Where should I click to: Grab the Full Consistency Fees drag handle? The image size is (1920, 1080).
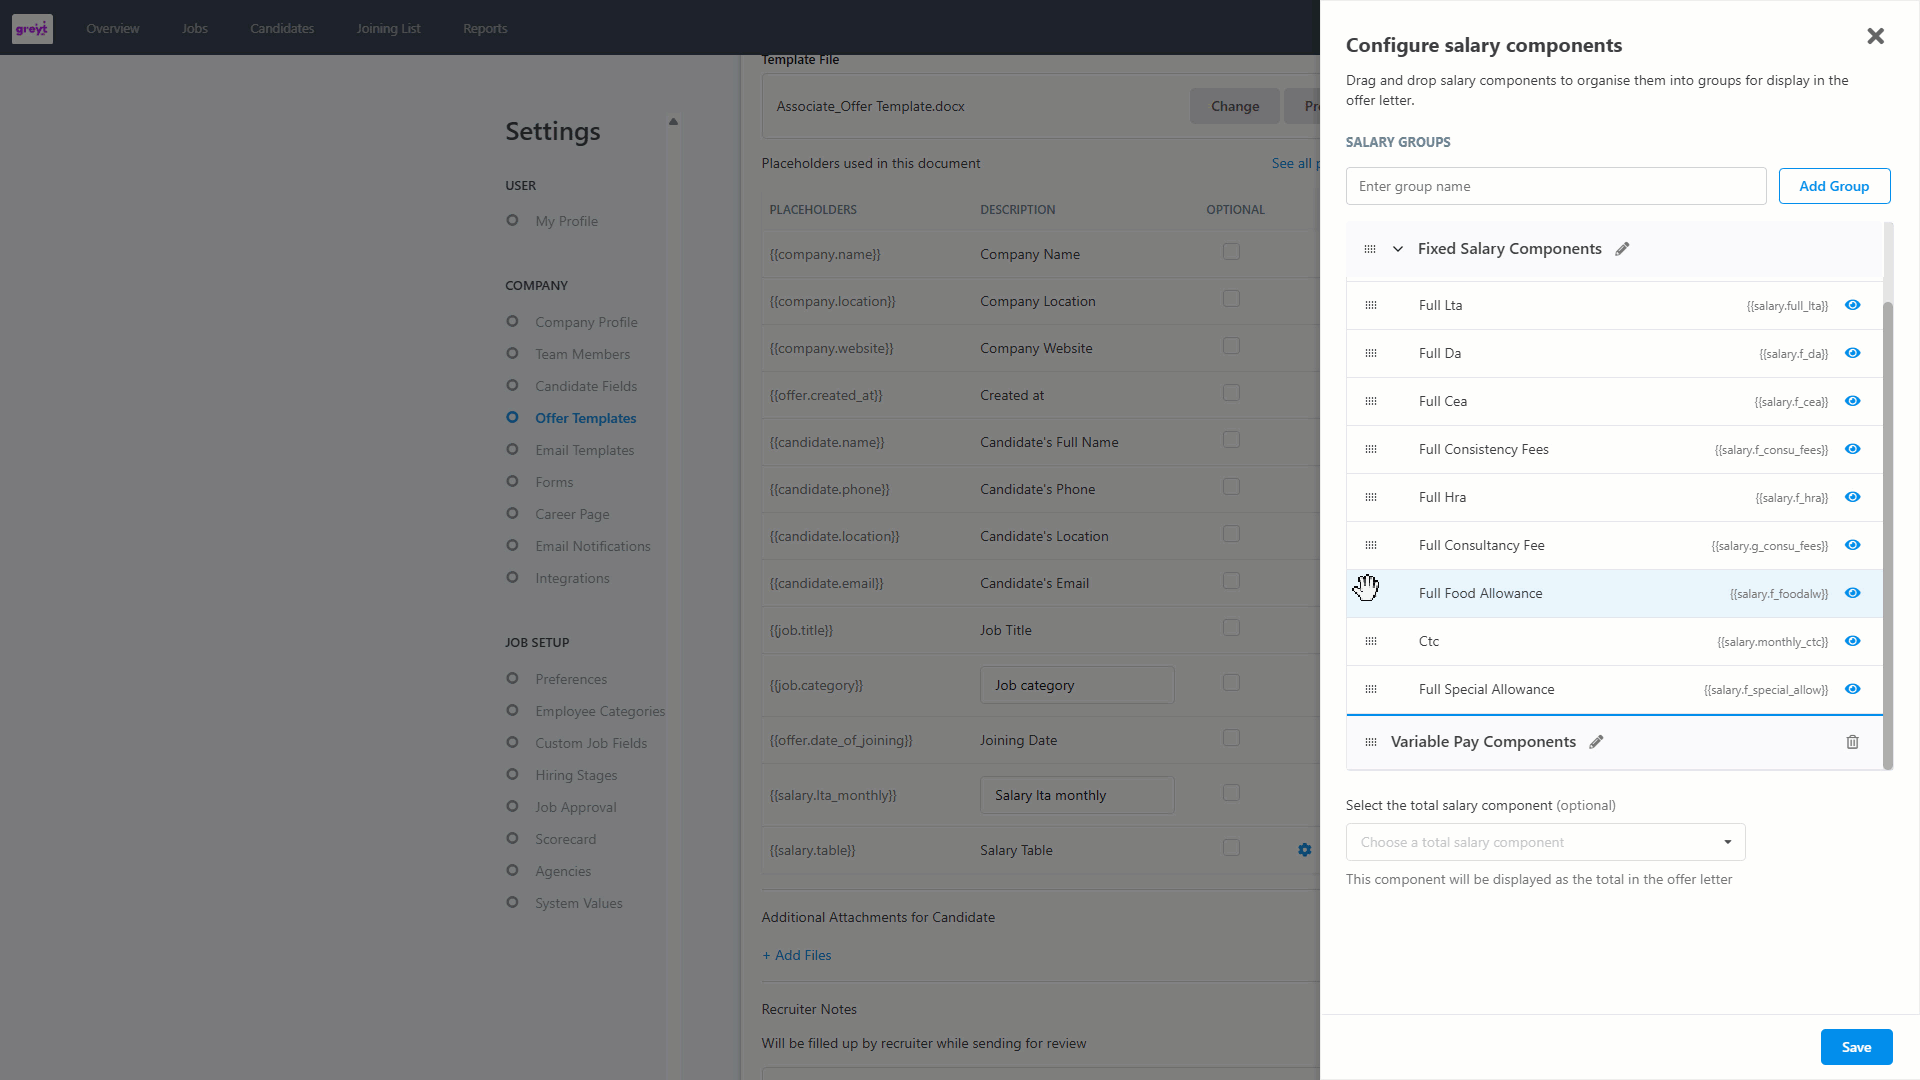[1370, 450]
